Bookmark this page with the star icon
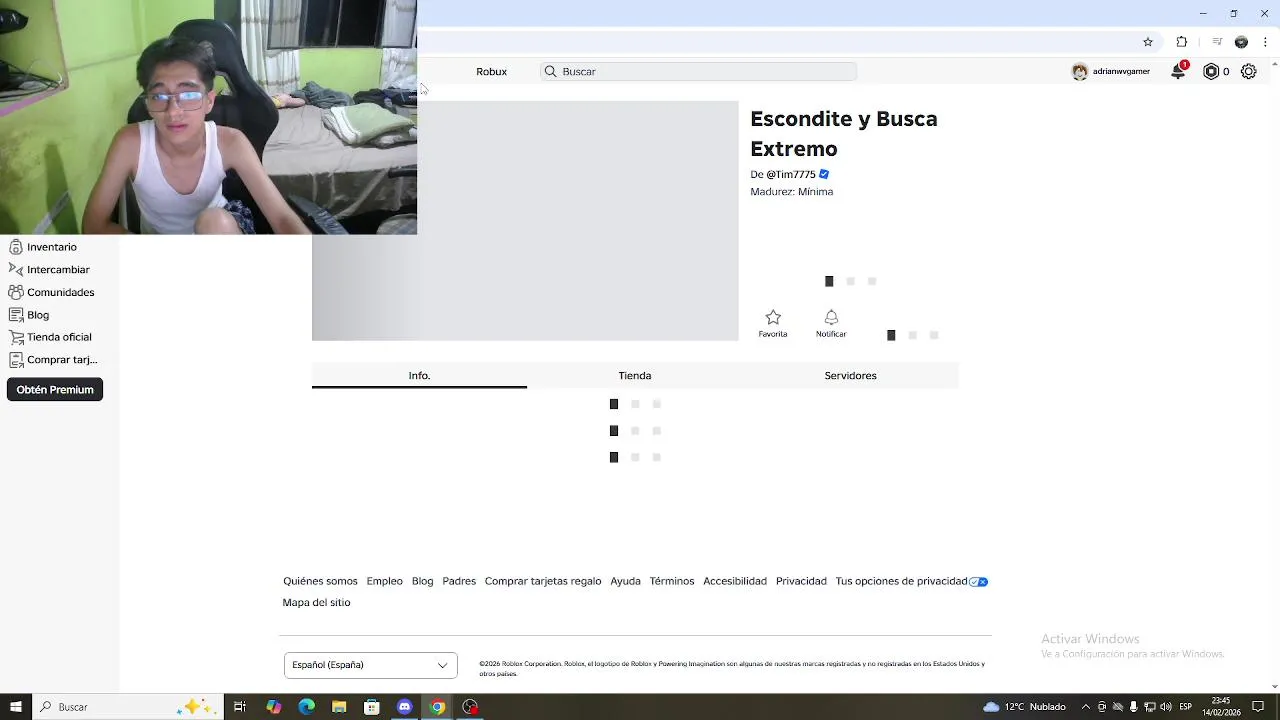Viewport: 1280px width, 720px height. (x=1148, y=42)
